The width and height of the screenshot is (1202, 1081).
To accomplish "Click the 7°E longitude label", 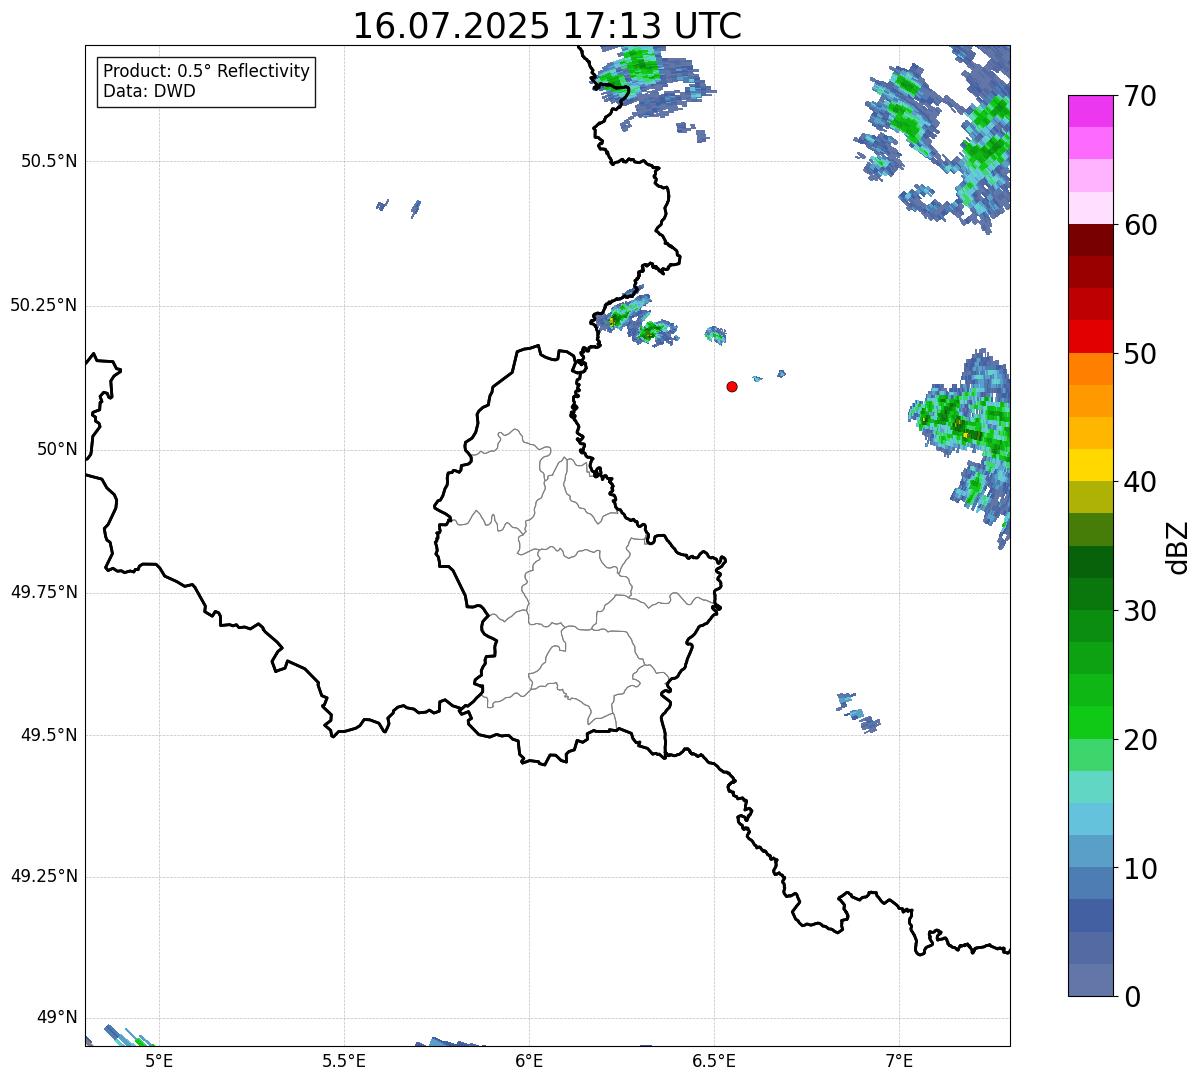I will point(899,1060).
